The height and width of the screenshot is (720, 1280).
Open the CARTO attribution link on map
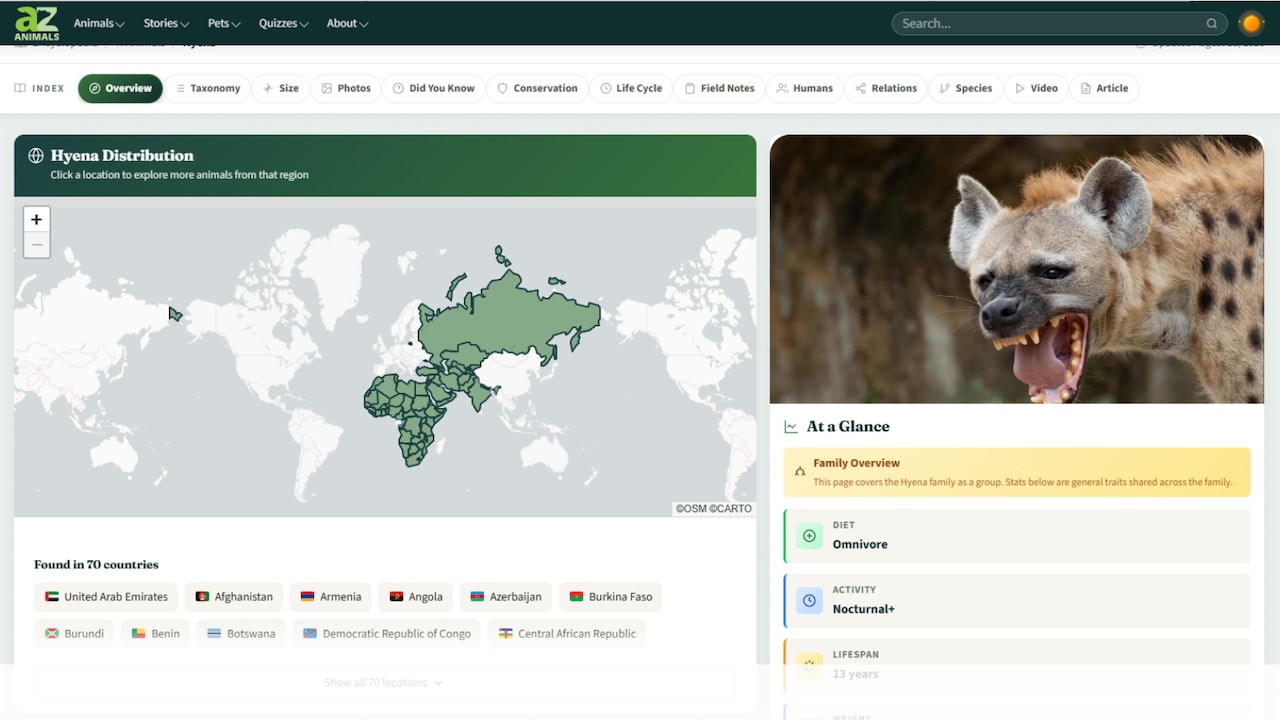[x=731, y=509]
